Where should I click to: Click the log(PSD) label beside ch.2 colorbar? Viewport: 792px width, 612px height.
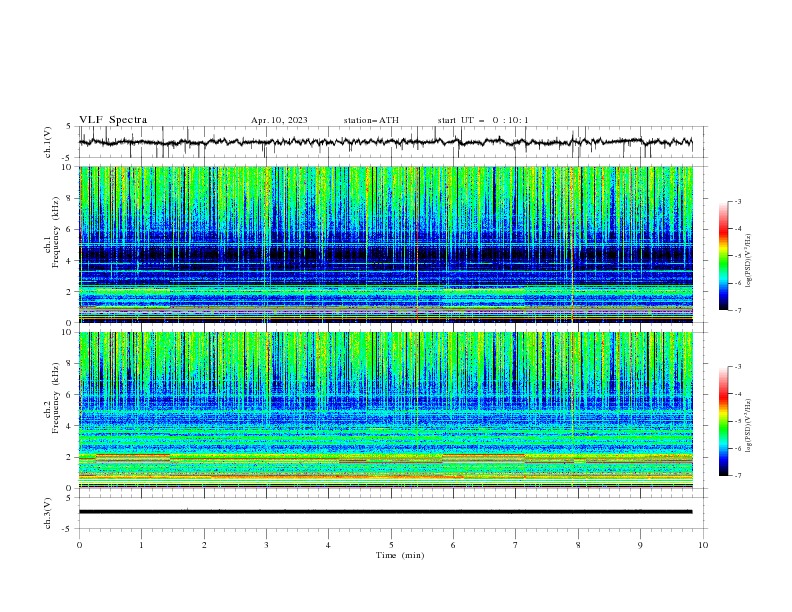(748, 426)
